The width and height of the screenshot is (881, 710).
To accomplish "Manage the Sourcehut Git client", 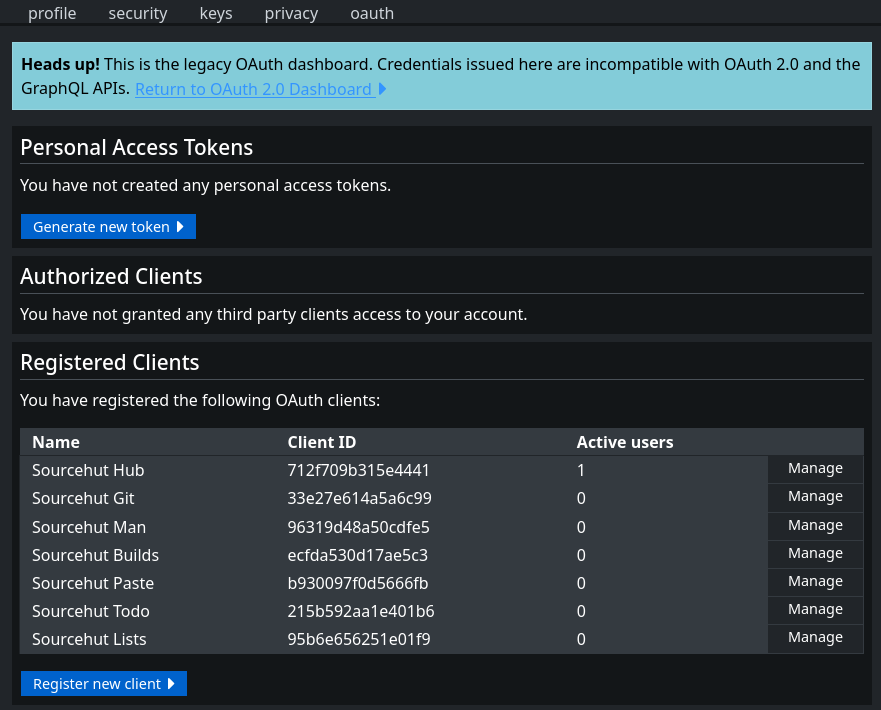I will click(815, 497).
